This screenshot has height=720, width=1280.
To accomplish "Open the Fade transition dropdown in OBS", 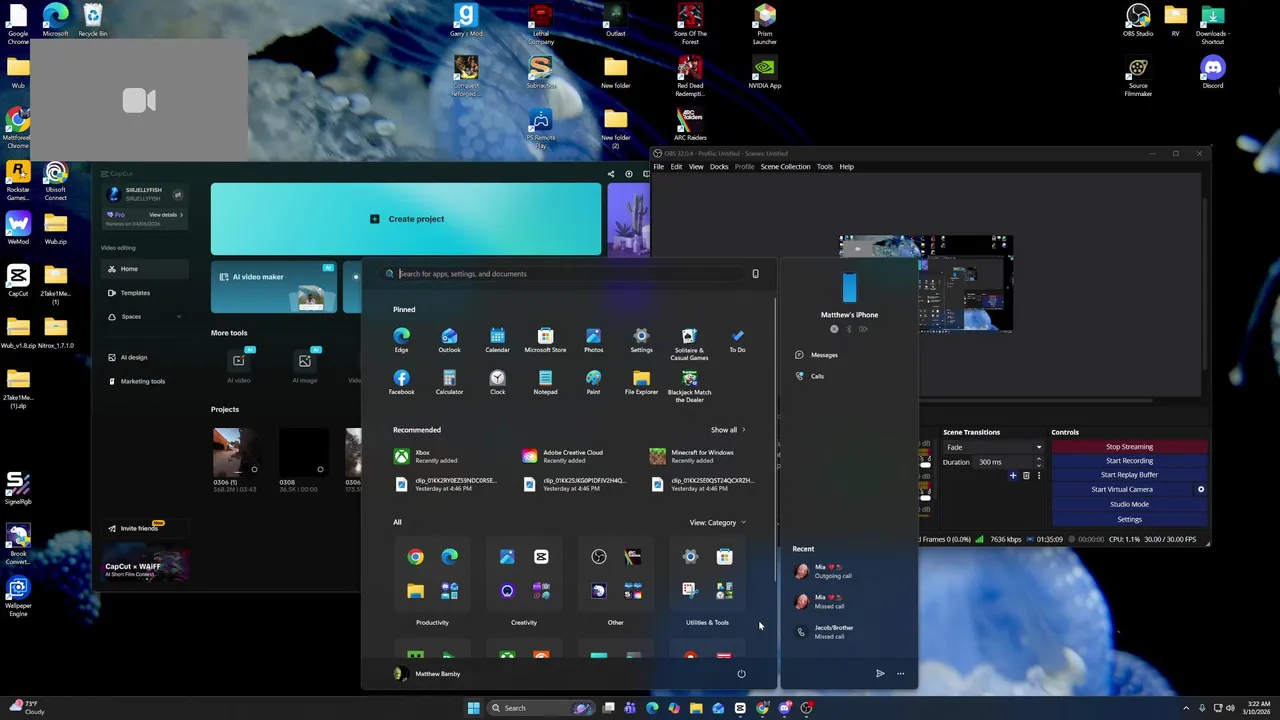I will [x=994, y=447].
